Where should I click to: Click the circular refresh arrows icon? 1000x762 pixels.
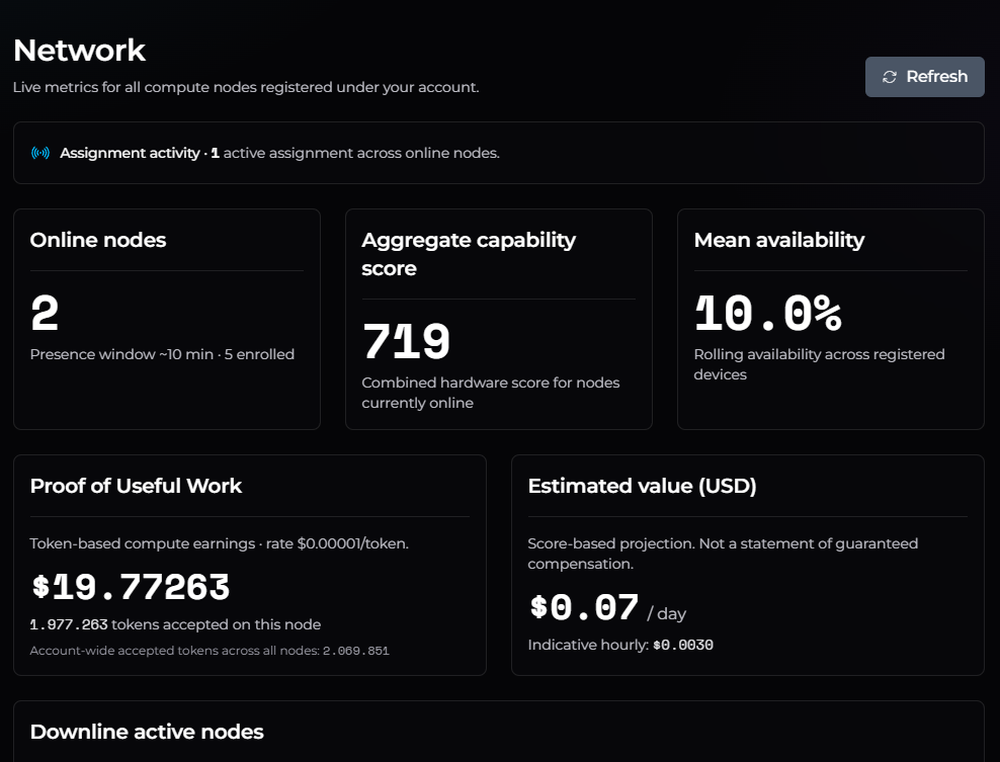[890, 77]
